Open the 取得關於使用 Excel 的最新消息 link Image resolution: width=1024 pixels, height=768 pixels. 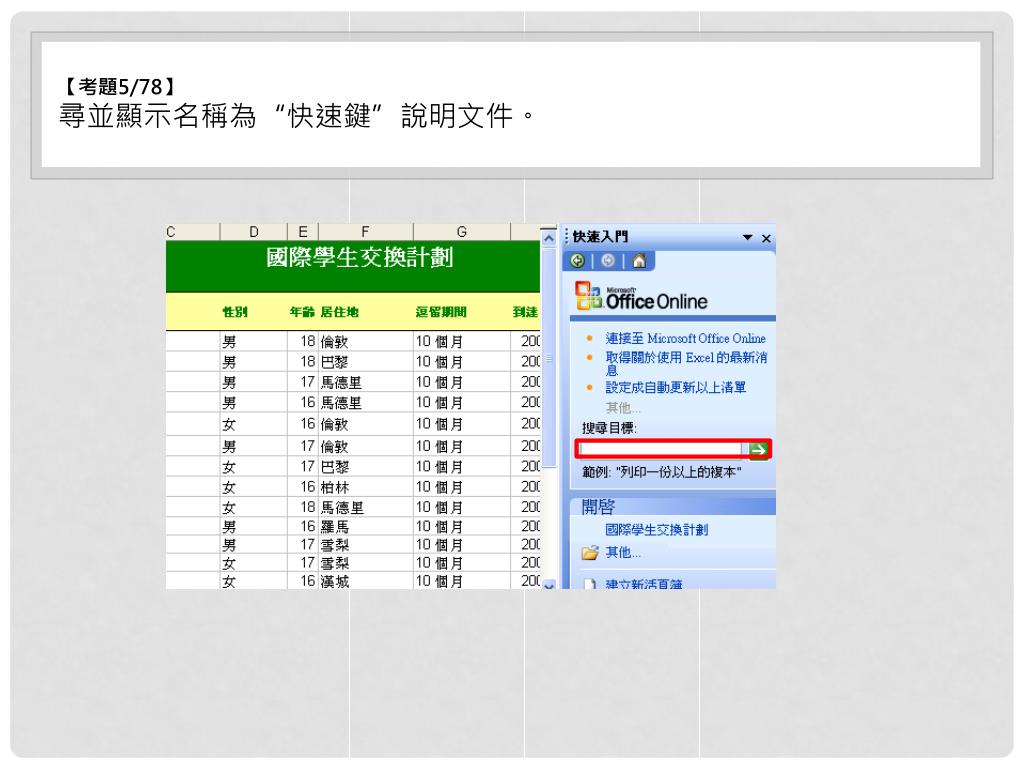click(686, 363)
